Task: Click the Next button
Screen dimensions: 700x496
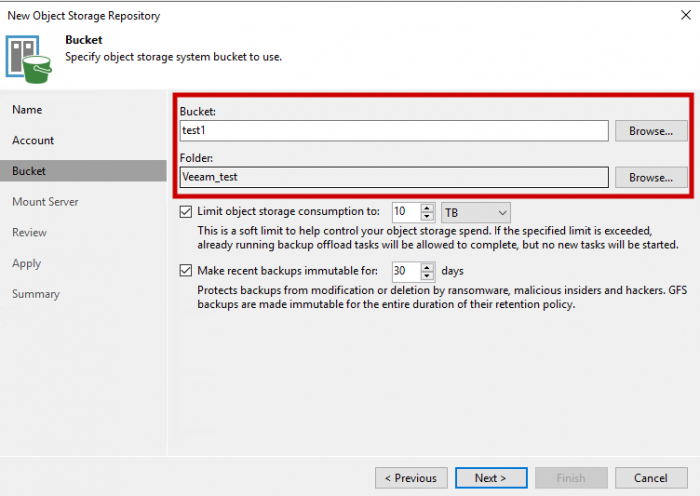Action: 491,478
